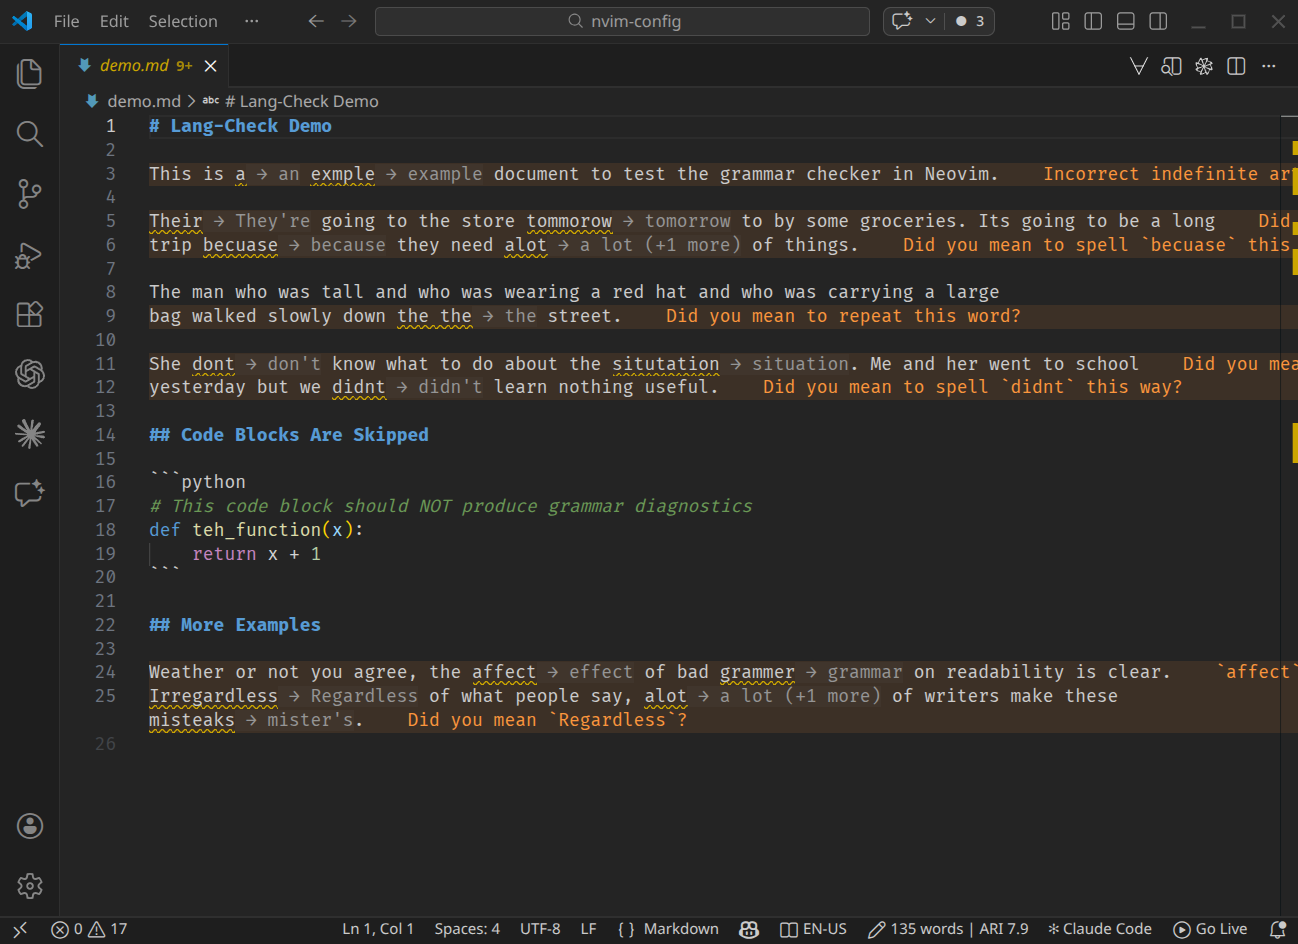Click Go Live in the status bar
Screen dimensions: 1298x944
(x=1210, y=928)
